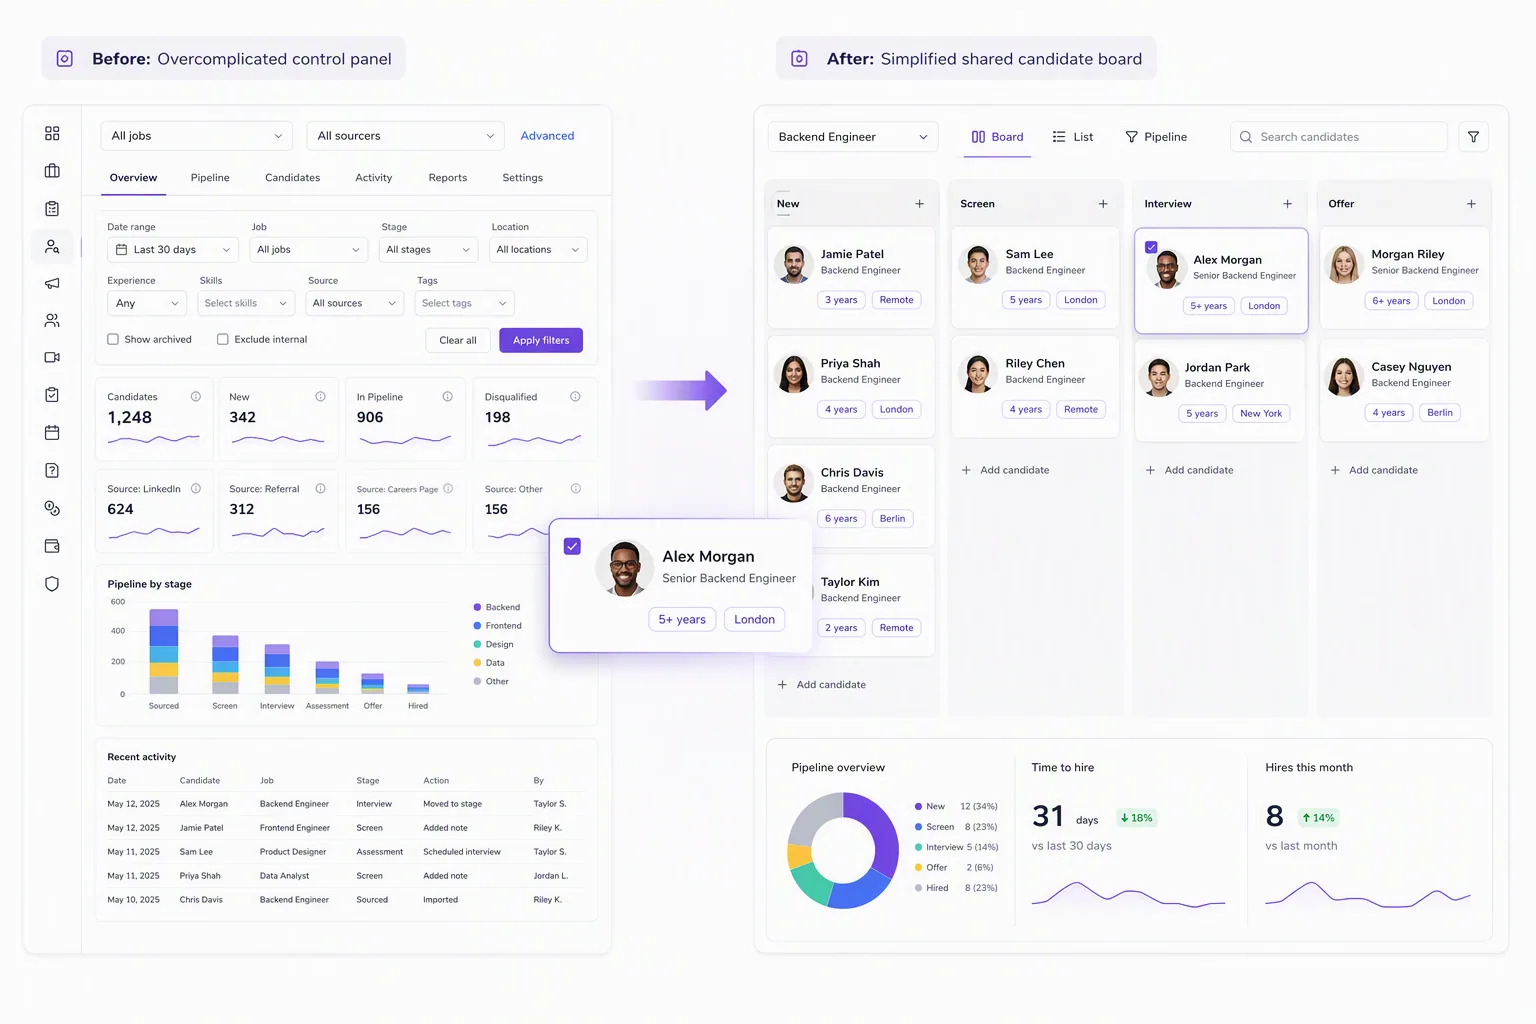The height and width of the screenshot is (1024, 1536).
Task: Click the plus icon in Screen column
Action: 1103,204
